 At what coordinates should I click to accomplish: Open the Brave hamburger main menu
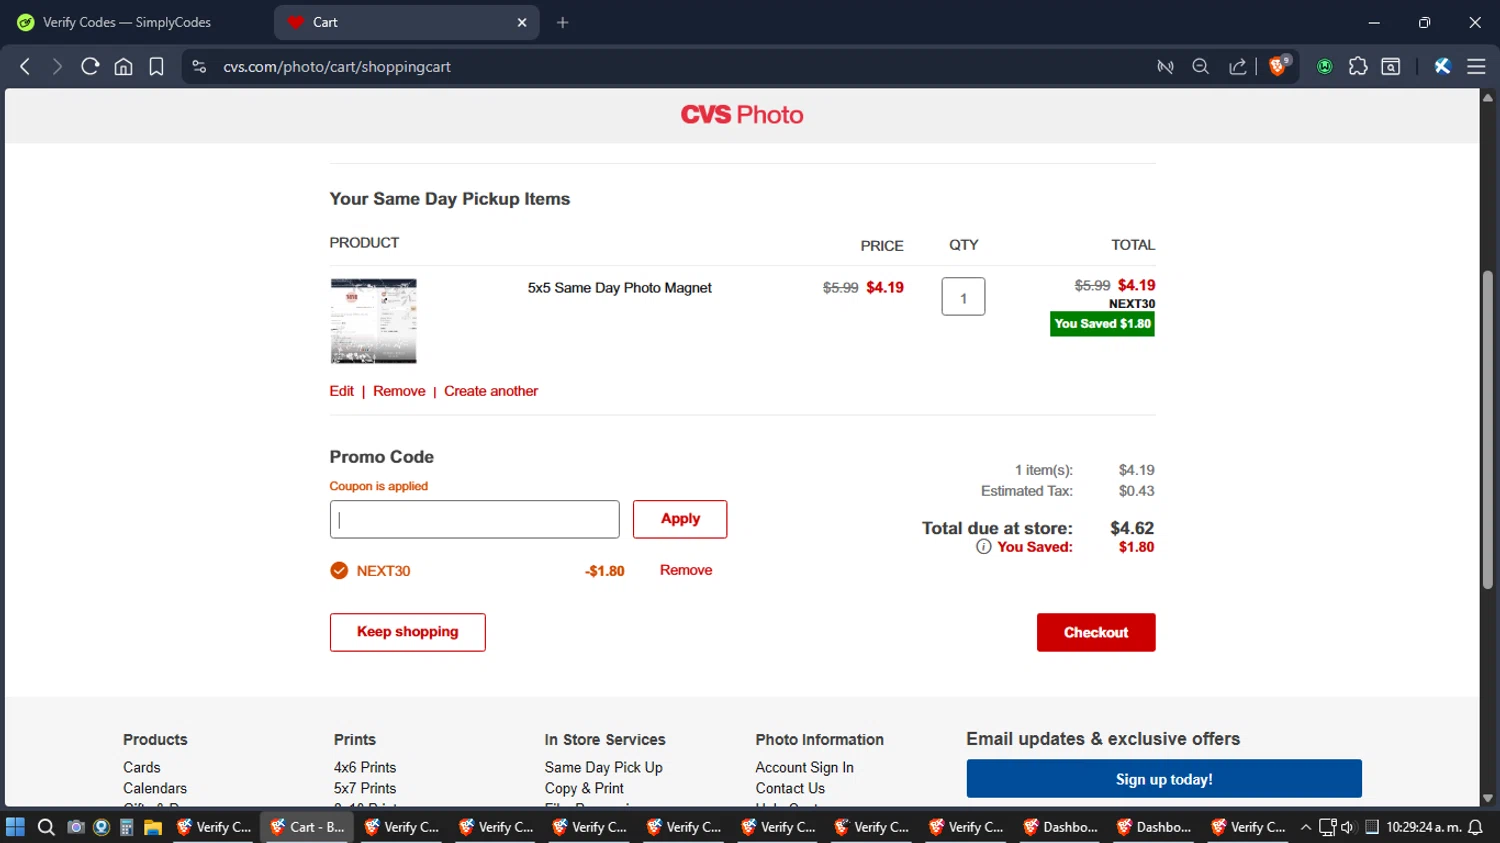coord(1476,67)
